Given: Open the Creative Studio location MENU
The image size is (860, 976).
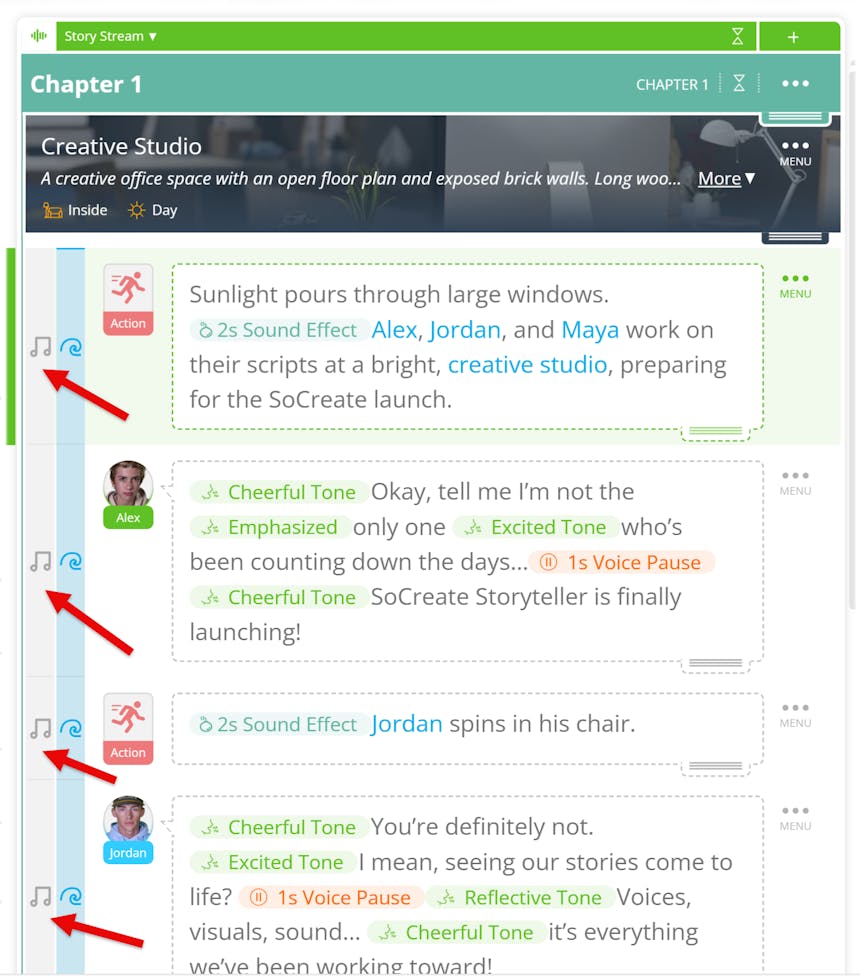Looking at the screenshot, I should 795,152.
